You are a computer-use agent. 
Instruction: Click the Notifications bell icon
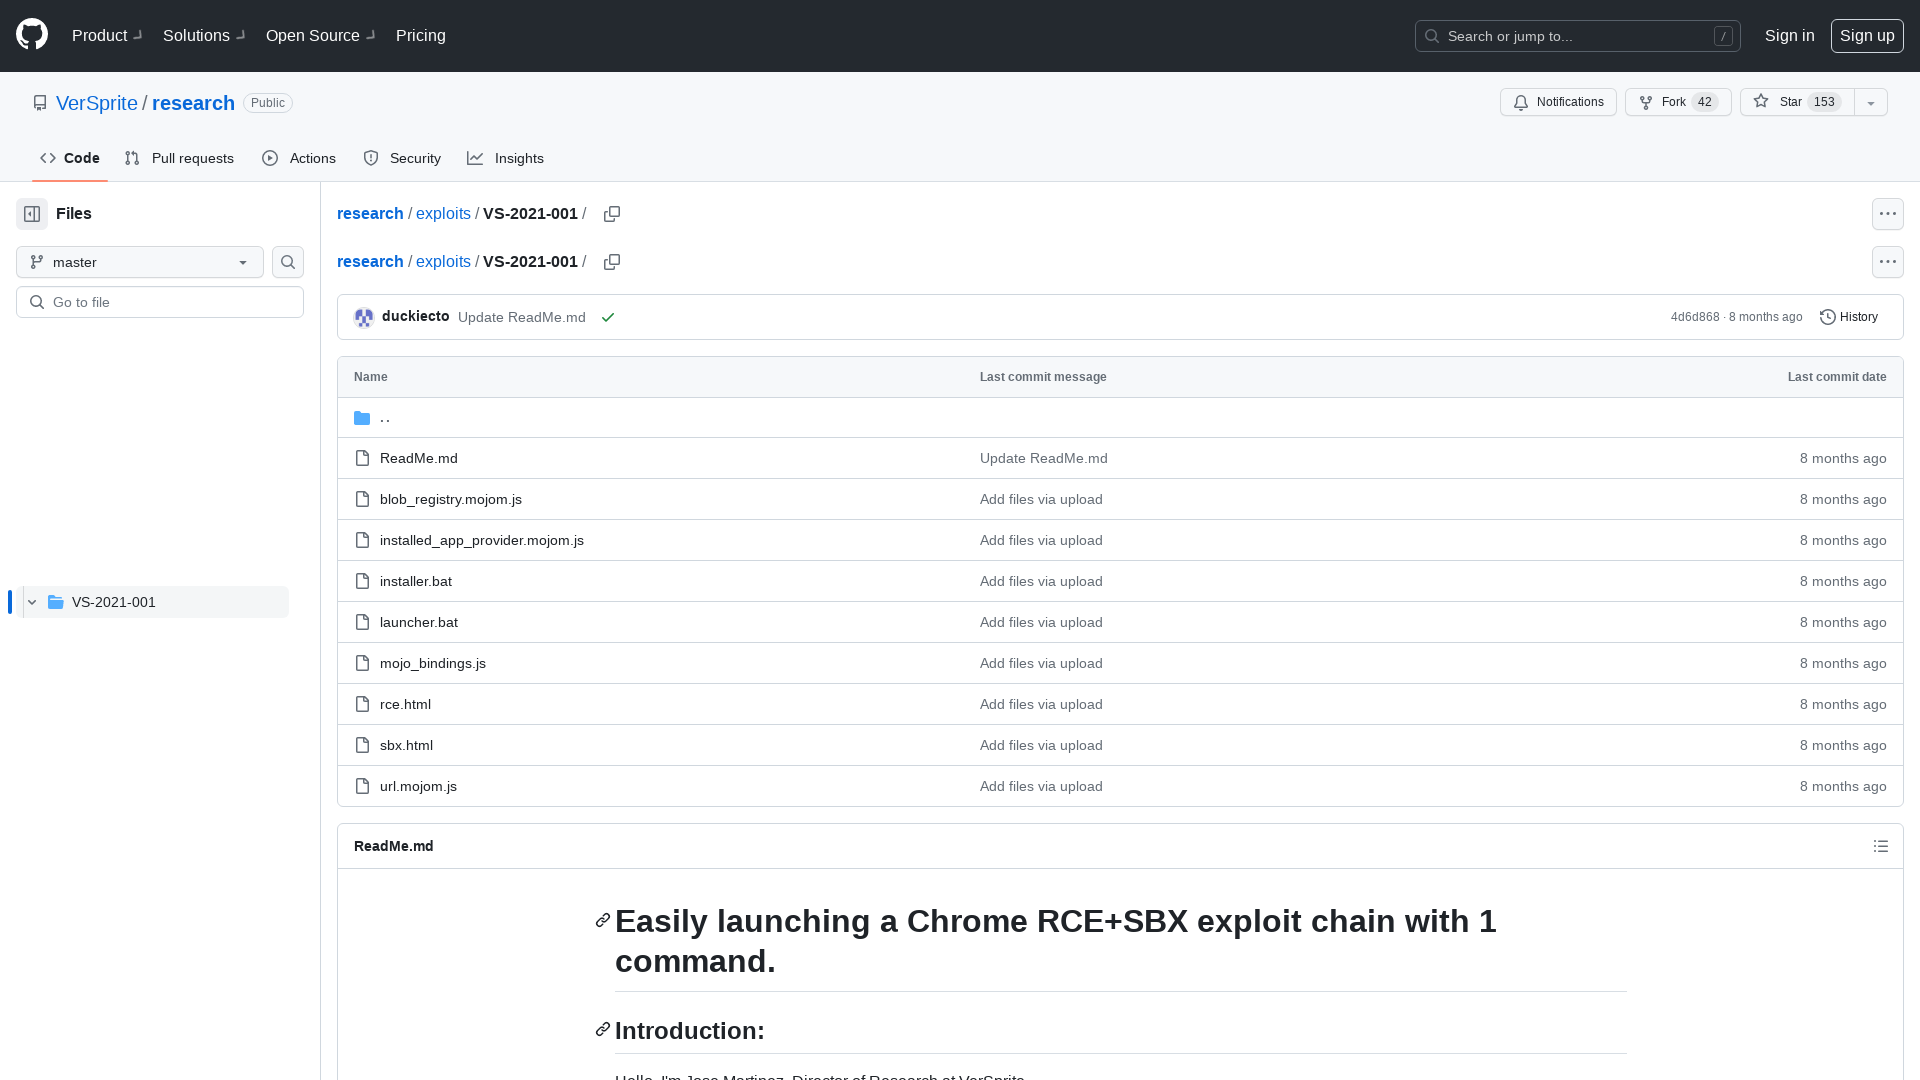[1522, 102]
